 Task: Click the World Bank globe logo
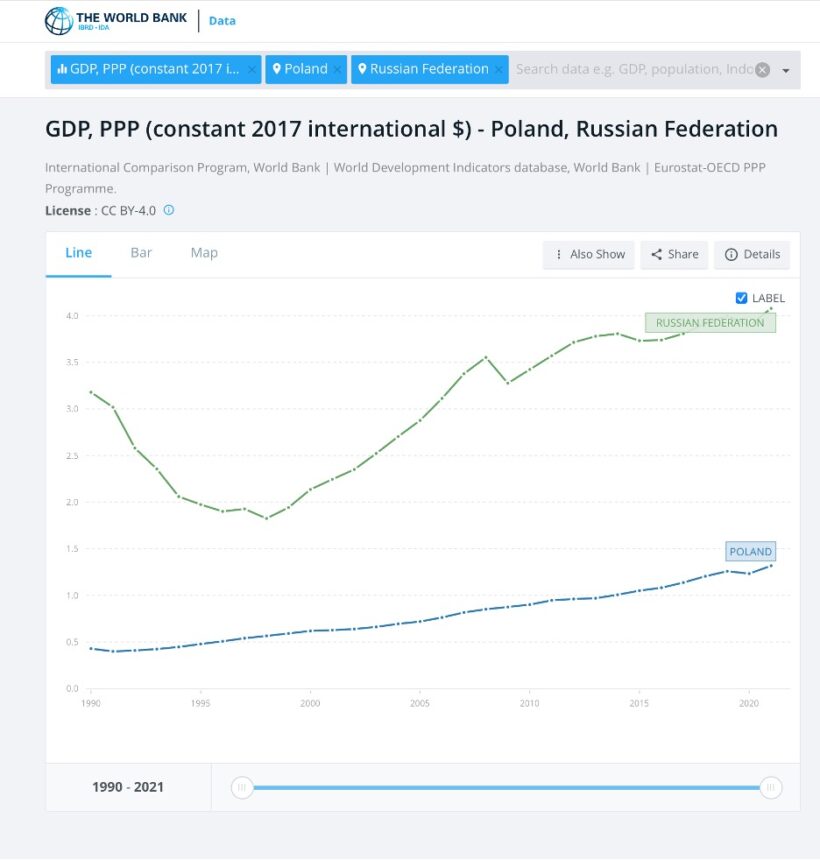pos(59,20)
